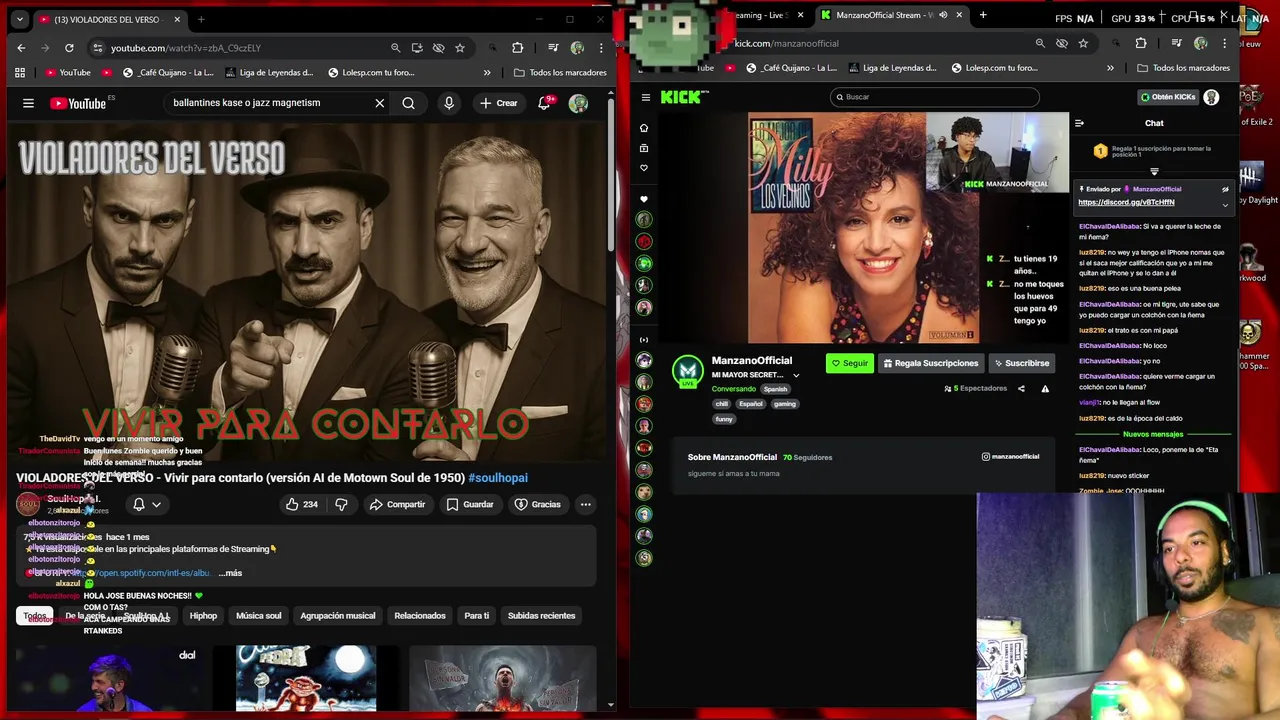Open the third suggested video thumbnail

[x=502, y=678]
